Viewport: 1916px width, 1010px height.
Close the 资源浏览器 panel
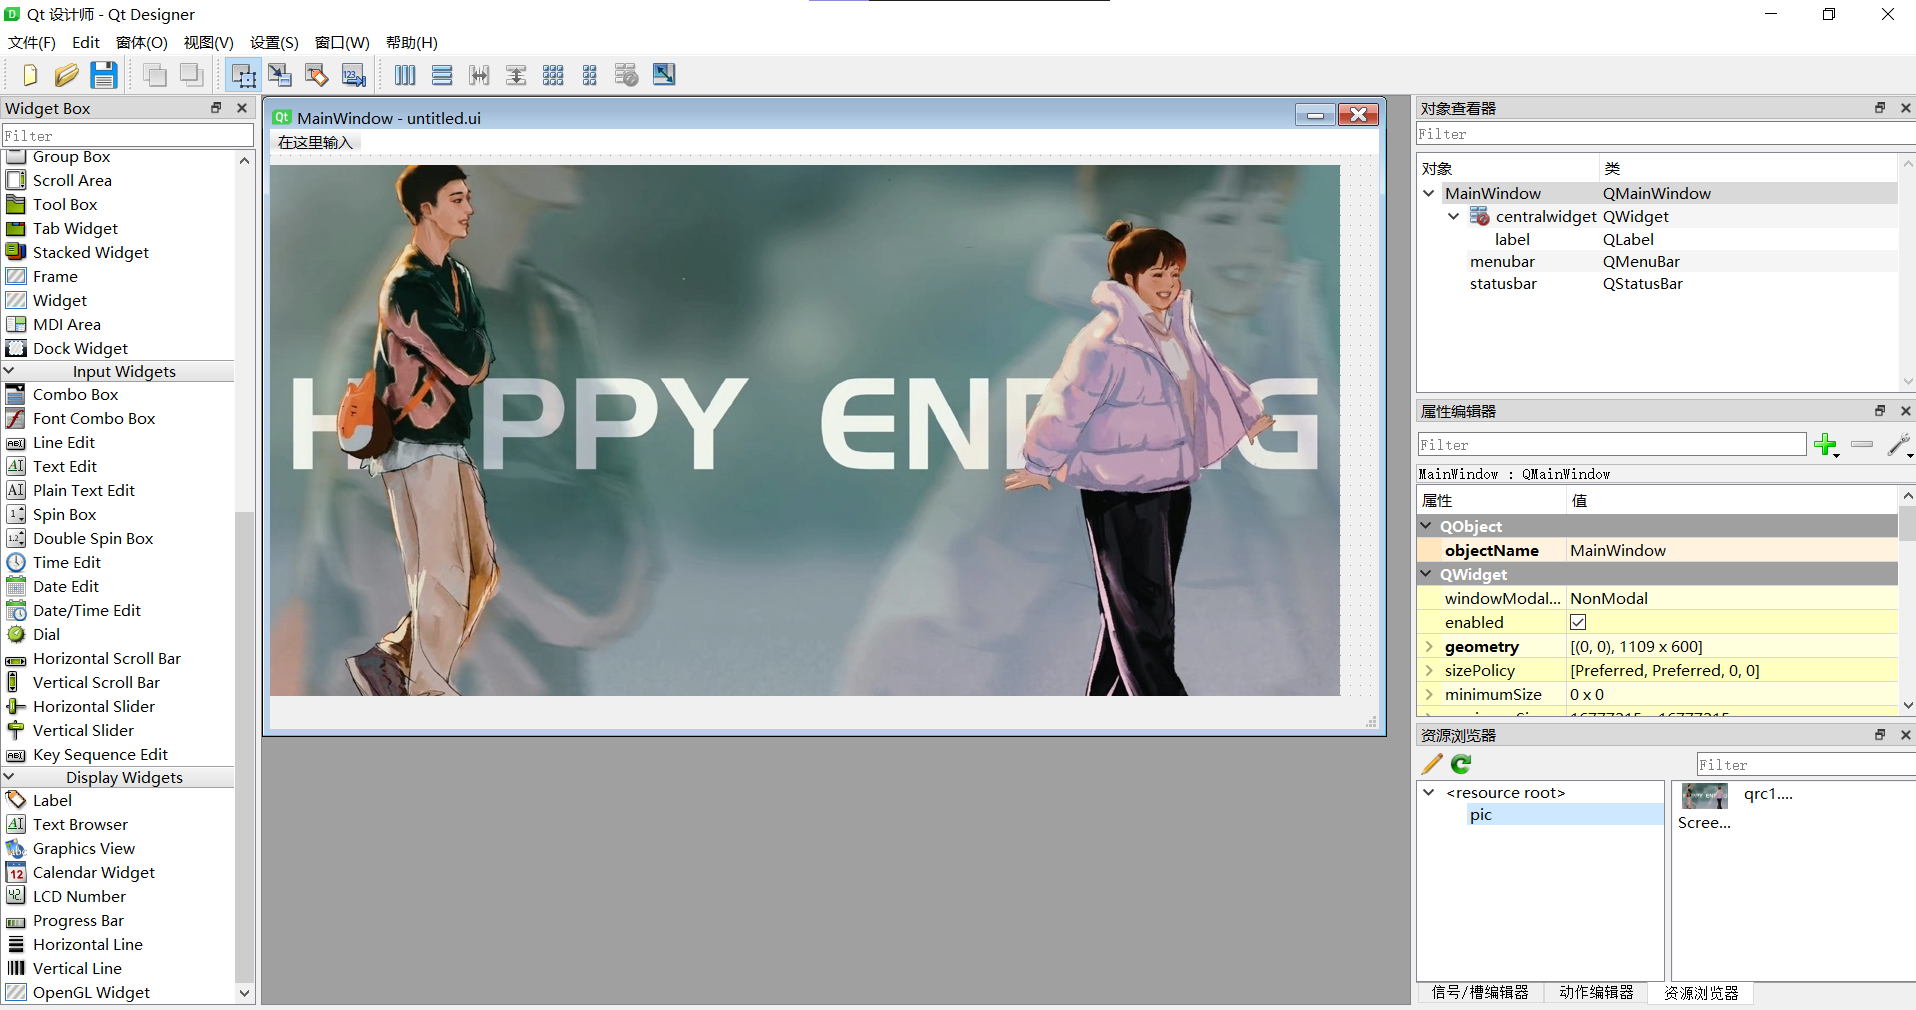click(x=1906, y=735)
